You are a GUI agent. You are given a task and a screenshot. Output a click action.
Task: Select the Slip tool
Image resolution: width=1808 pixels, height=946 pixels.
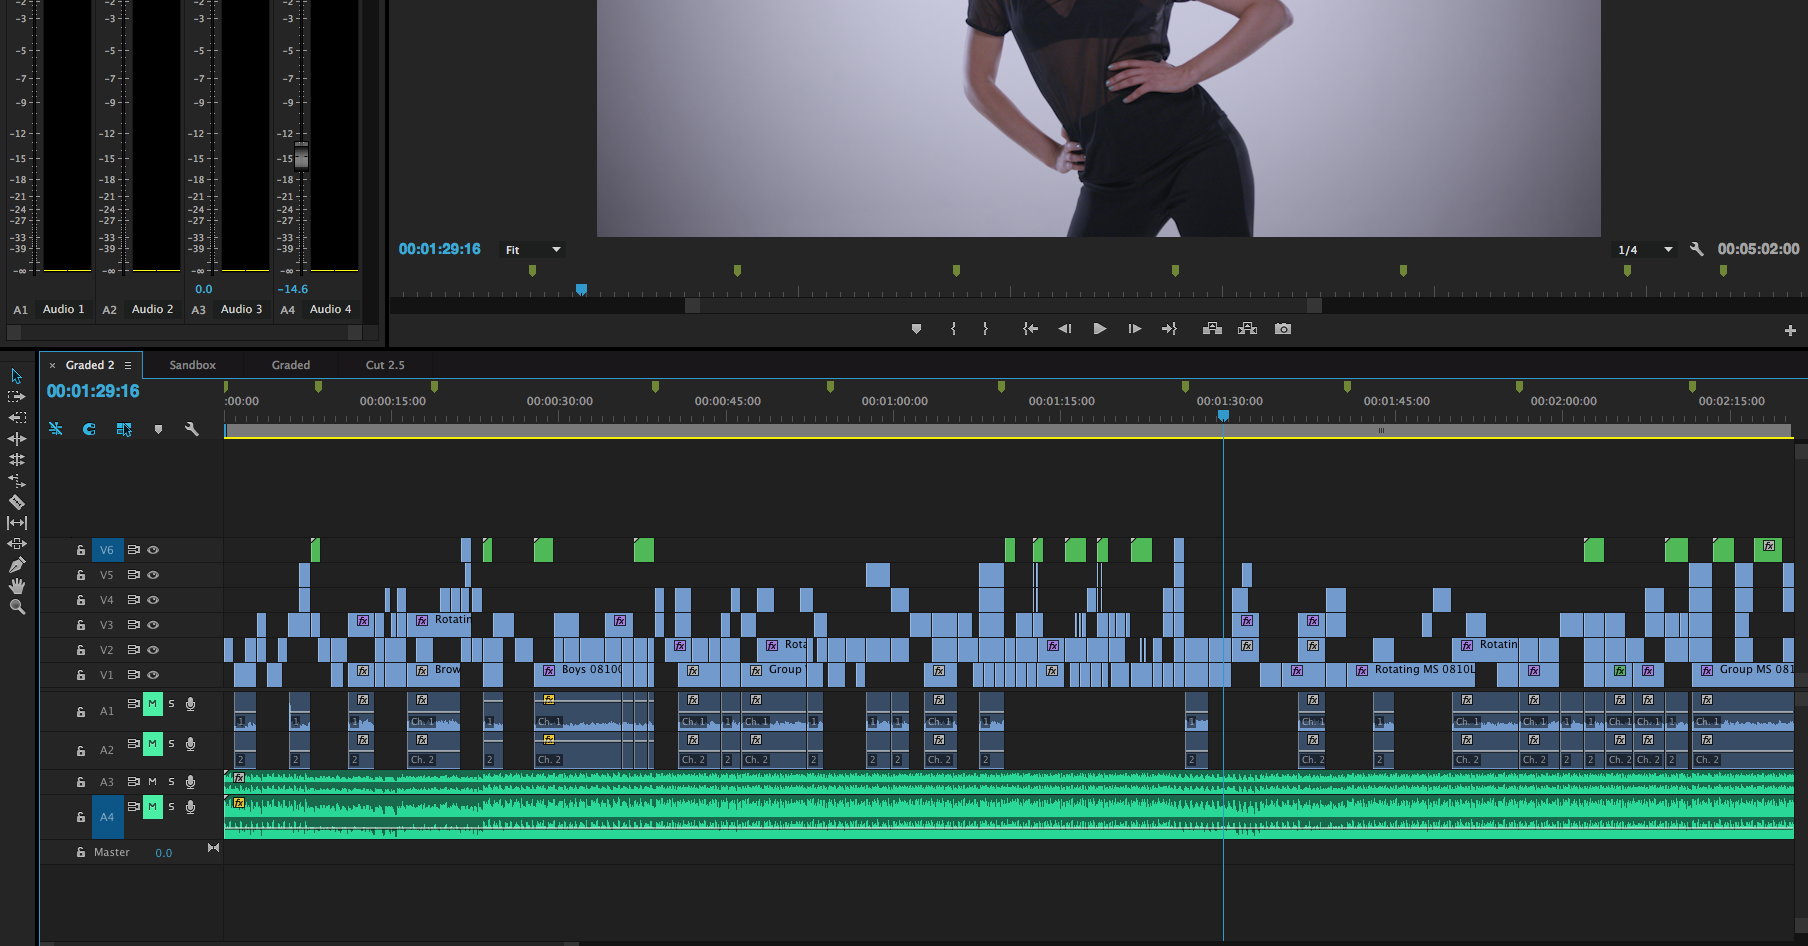click(17, 523)
